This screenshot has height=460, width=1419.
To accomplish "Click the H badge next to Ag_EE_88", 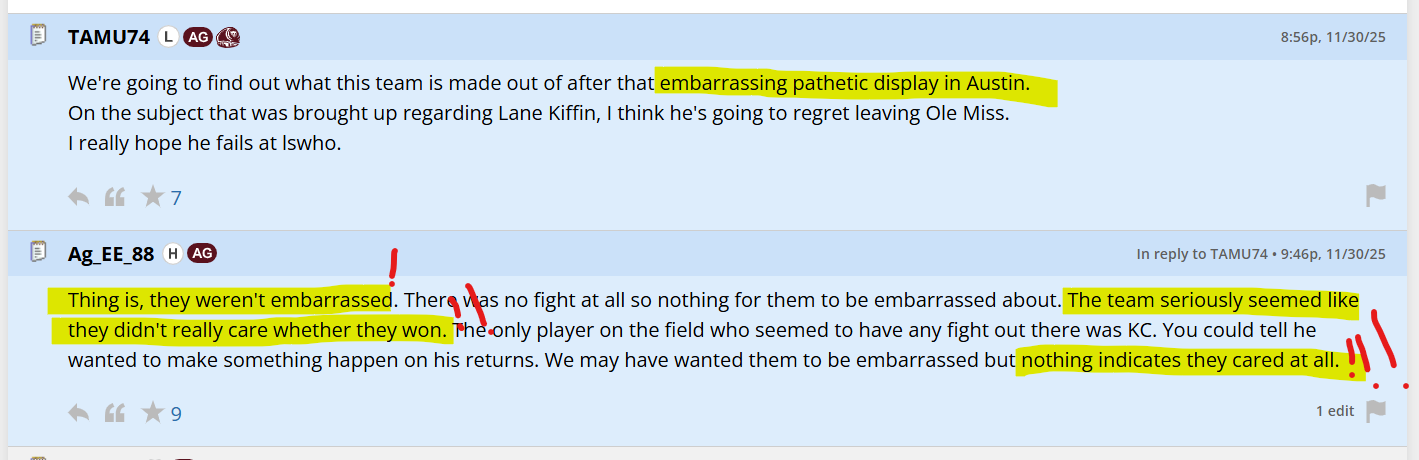I will coord(172,253).
